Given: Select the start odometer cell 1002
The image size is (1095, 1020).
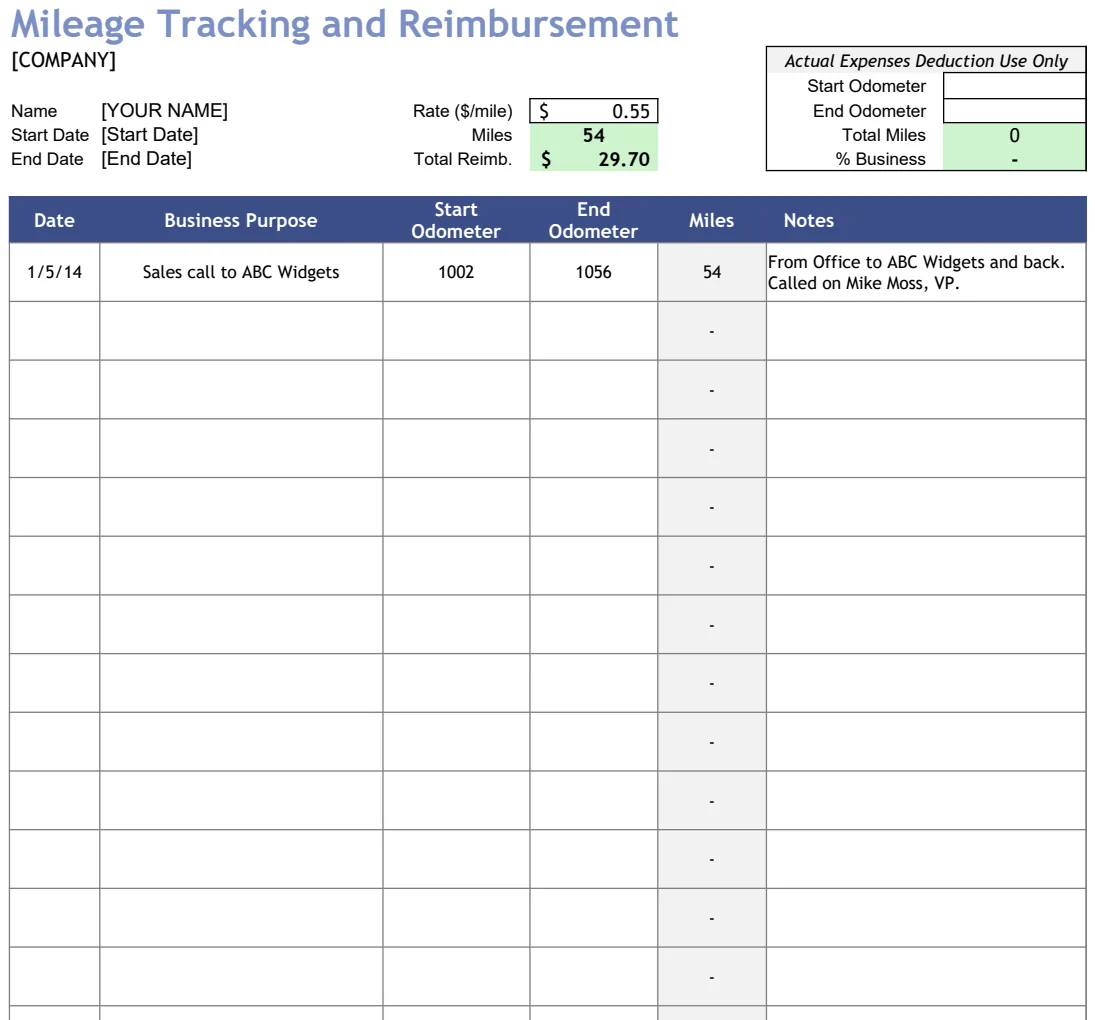Looking at the screenshot, I should (456, 272).
